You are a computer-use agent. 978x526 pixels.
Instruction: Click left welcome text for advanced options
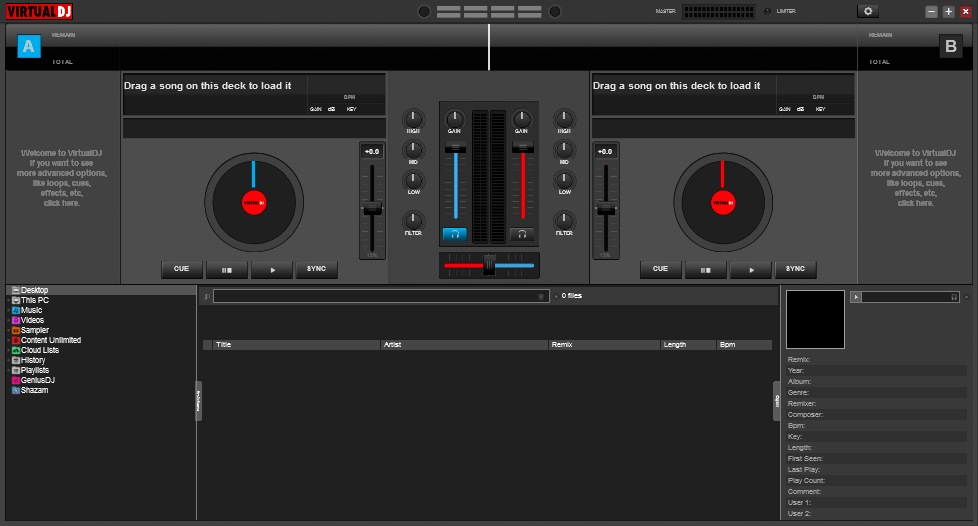tap(61, 178)
